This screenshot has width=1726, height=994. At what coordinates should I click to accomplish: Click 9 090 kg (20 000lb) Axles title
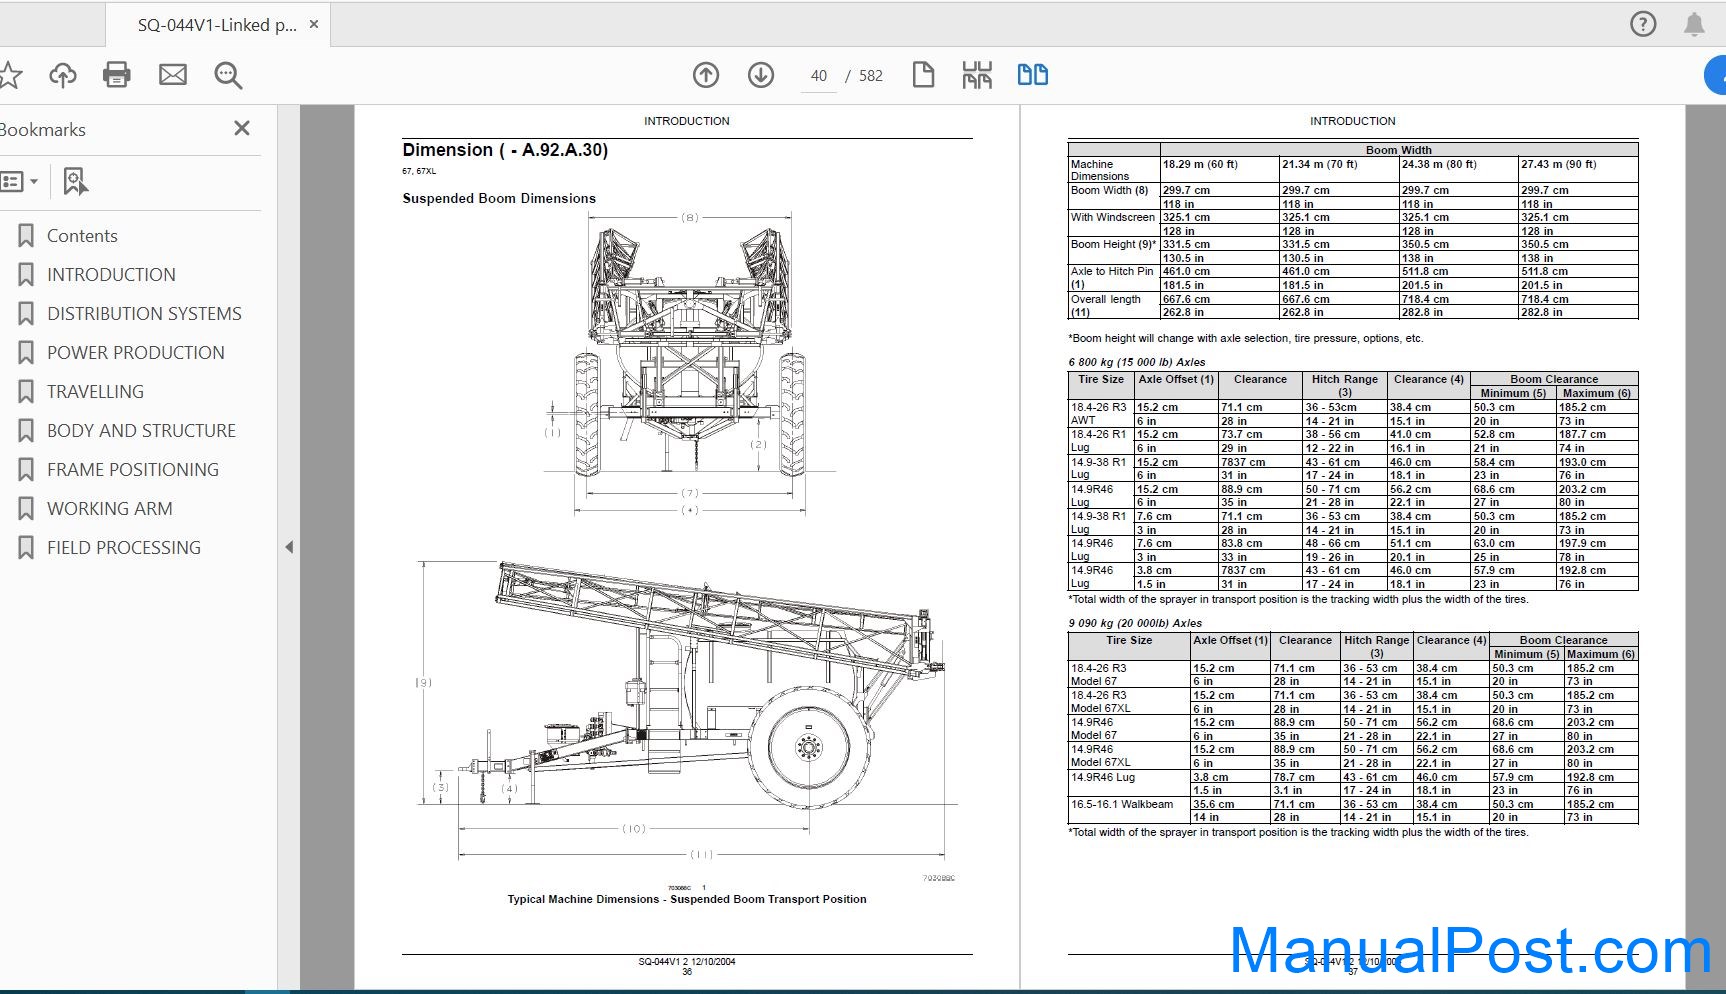coord(1135,623)
